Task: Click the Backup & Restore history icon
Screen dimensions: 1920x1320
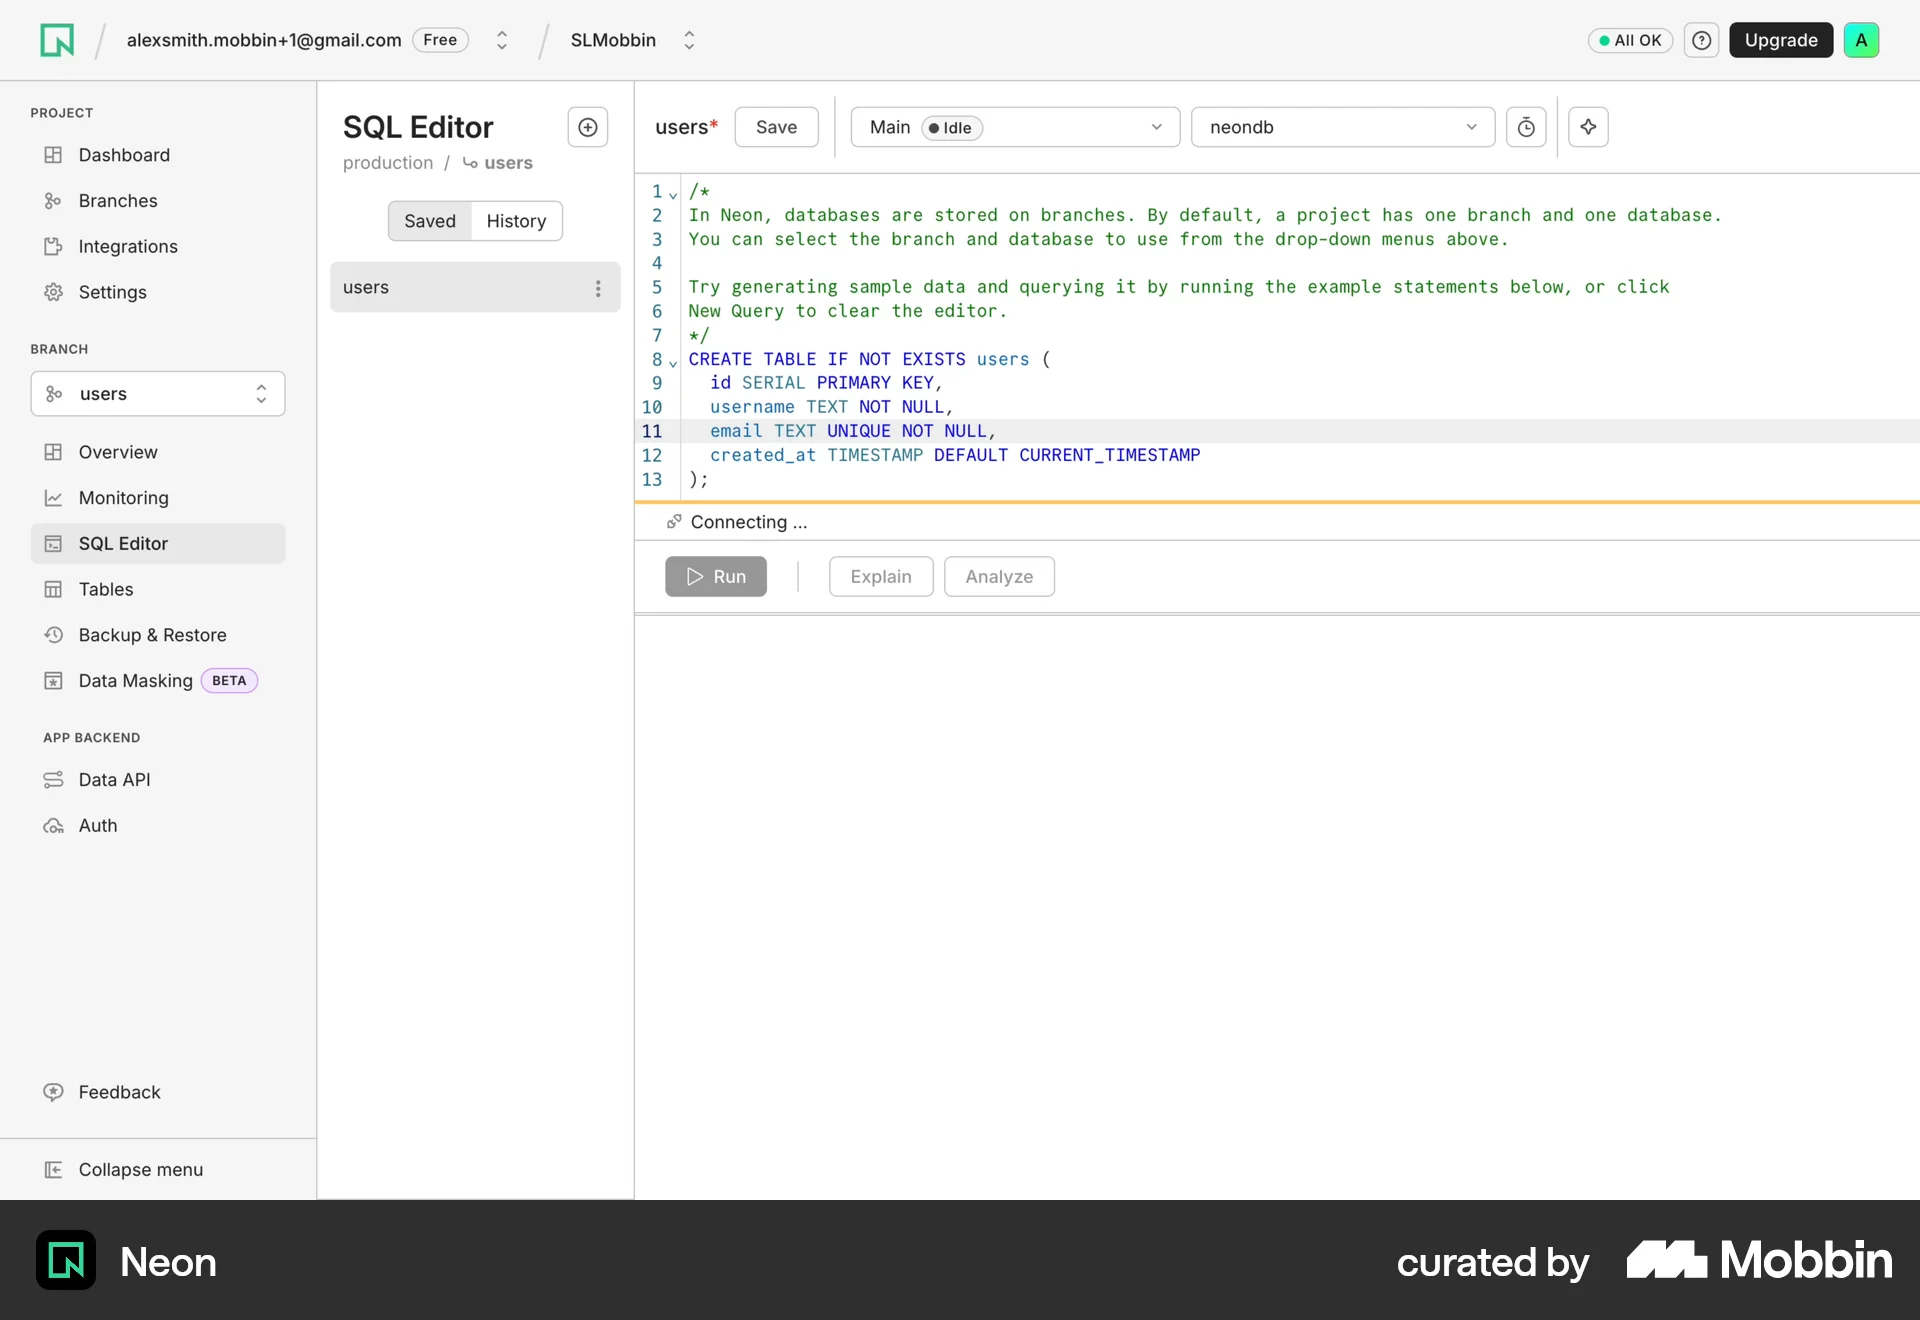Action: [53, 635]
